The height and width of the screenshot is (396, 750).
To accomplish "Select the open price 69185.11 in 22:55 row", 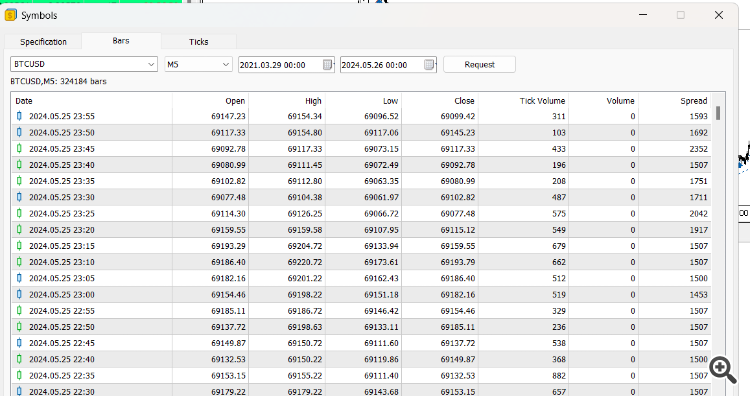I will [228, 311].
